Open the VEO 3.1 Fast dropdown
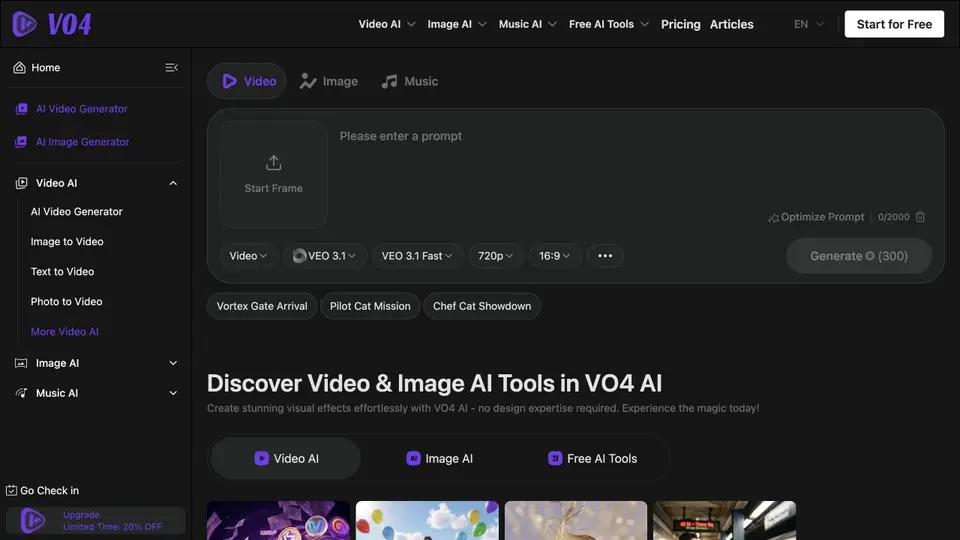 (416, 256)
